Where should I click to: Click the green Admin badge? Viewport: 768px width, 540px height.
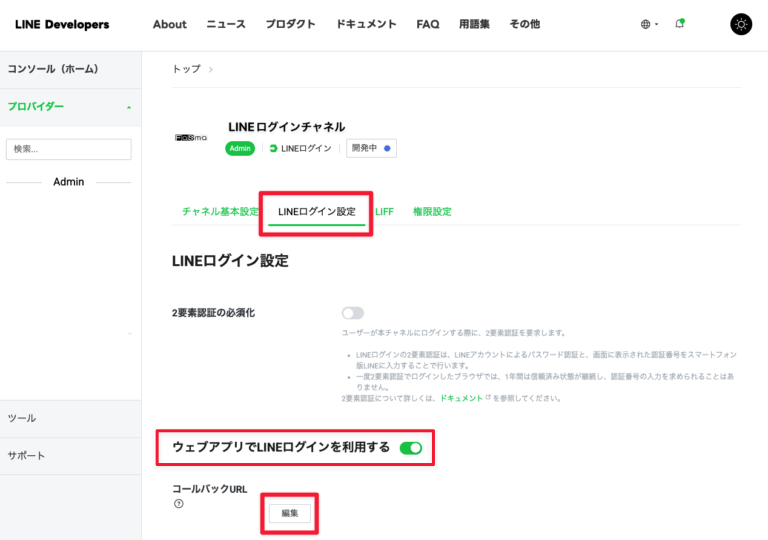click(x=240, y=149)
